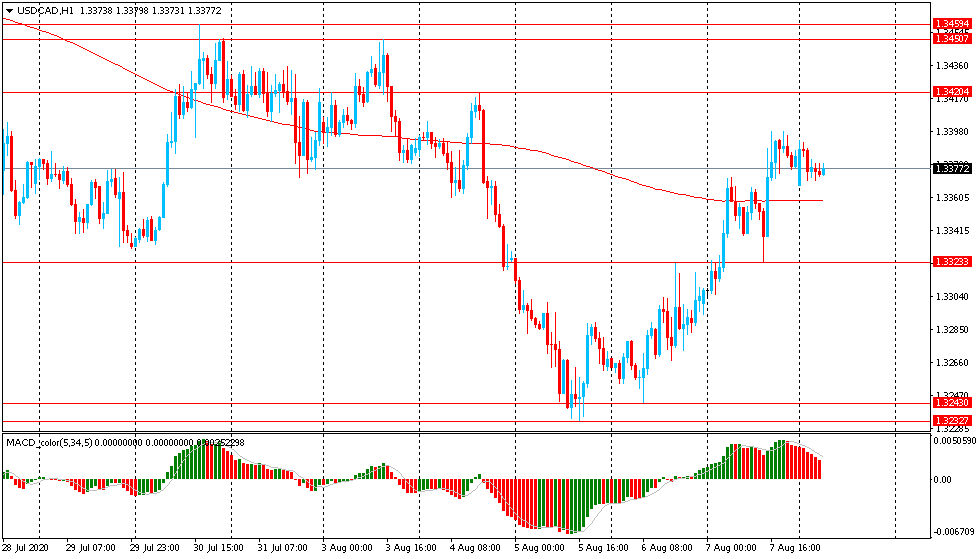Click the MACD_color(5,34,5) indicator label

pos(47,442)
